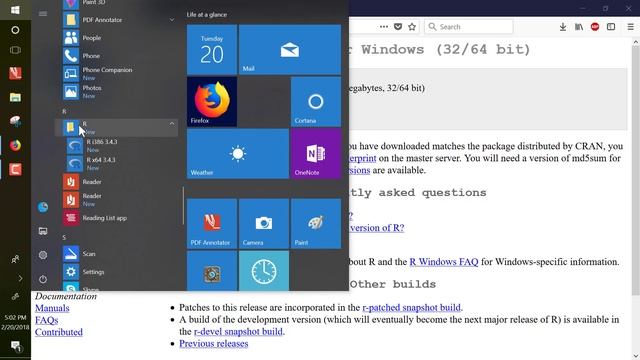Open the PDF Annotator tile

212,224
